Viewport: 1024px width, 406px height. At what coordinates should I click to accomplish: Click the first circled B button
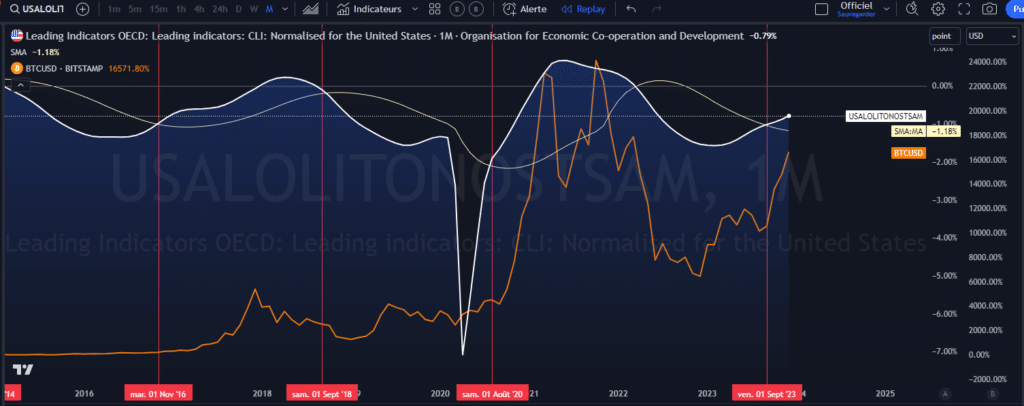click(x=458, y=9)
